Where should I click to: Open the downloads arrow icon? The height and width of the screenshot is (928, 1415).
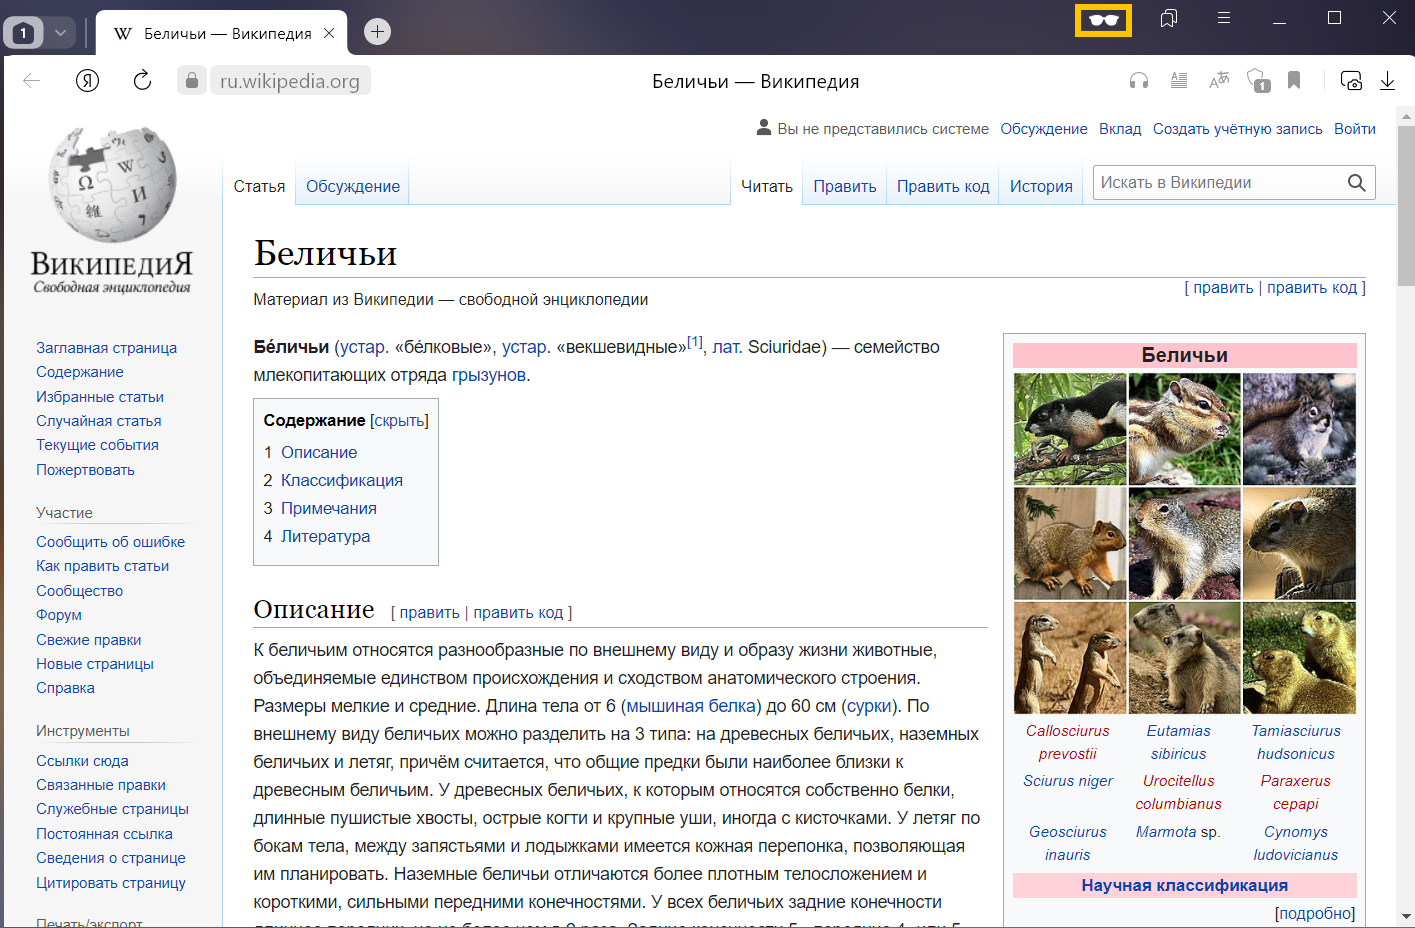pyautogui.click(x=1387, y=81)
